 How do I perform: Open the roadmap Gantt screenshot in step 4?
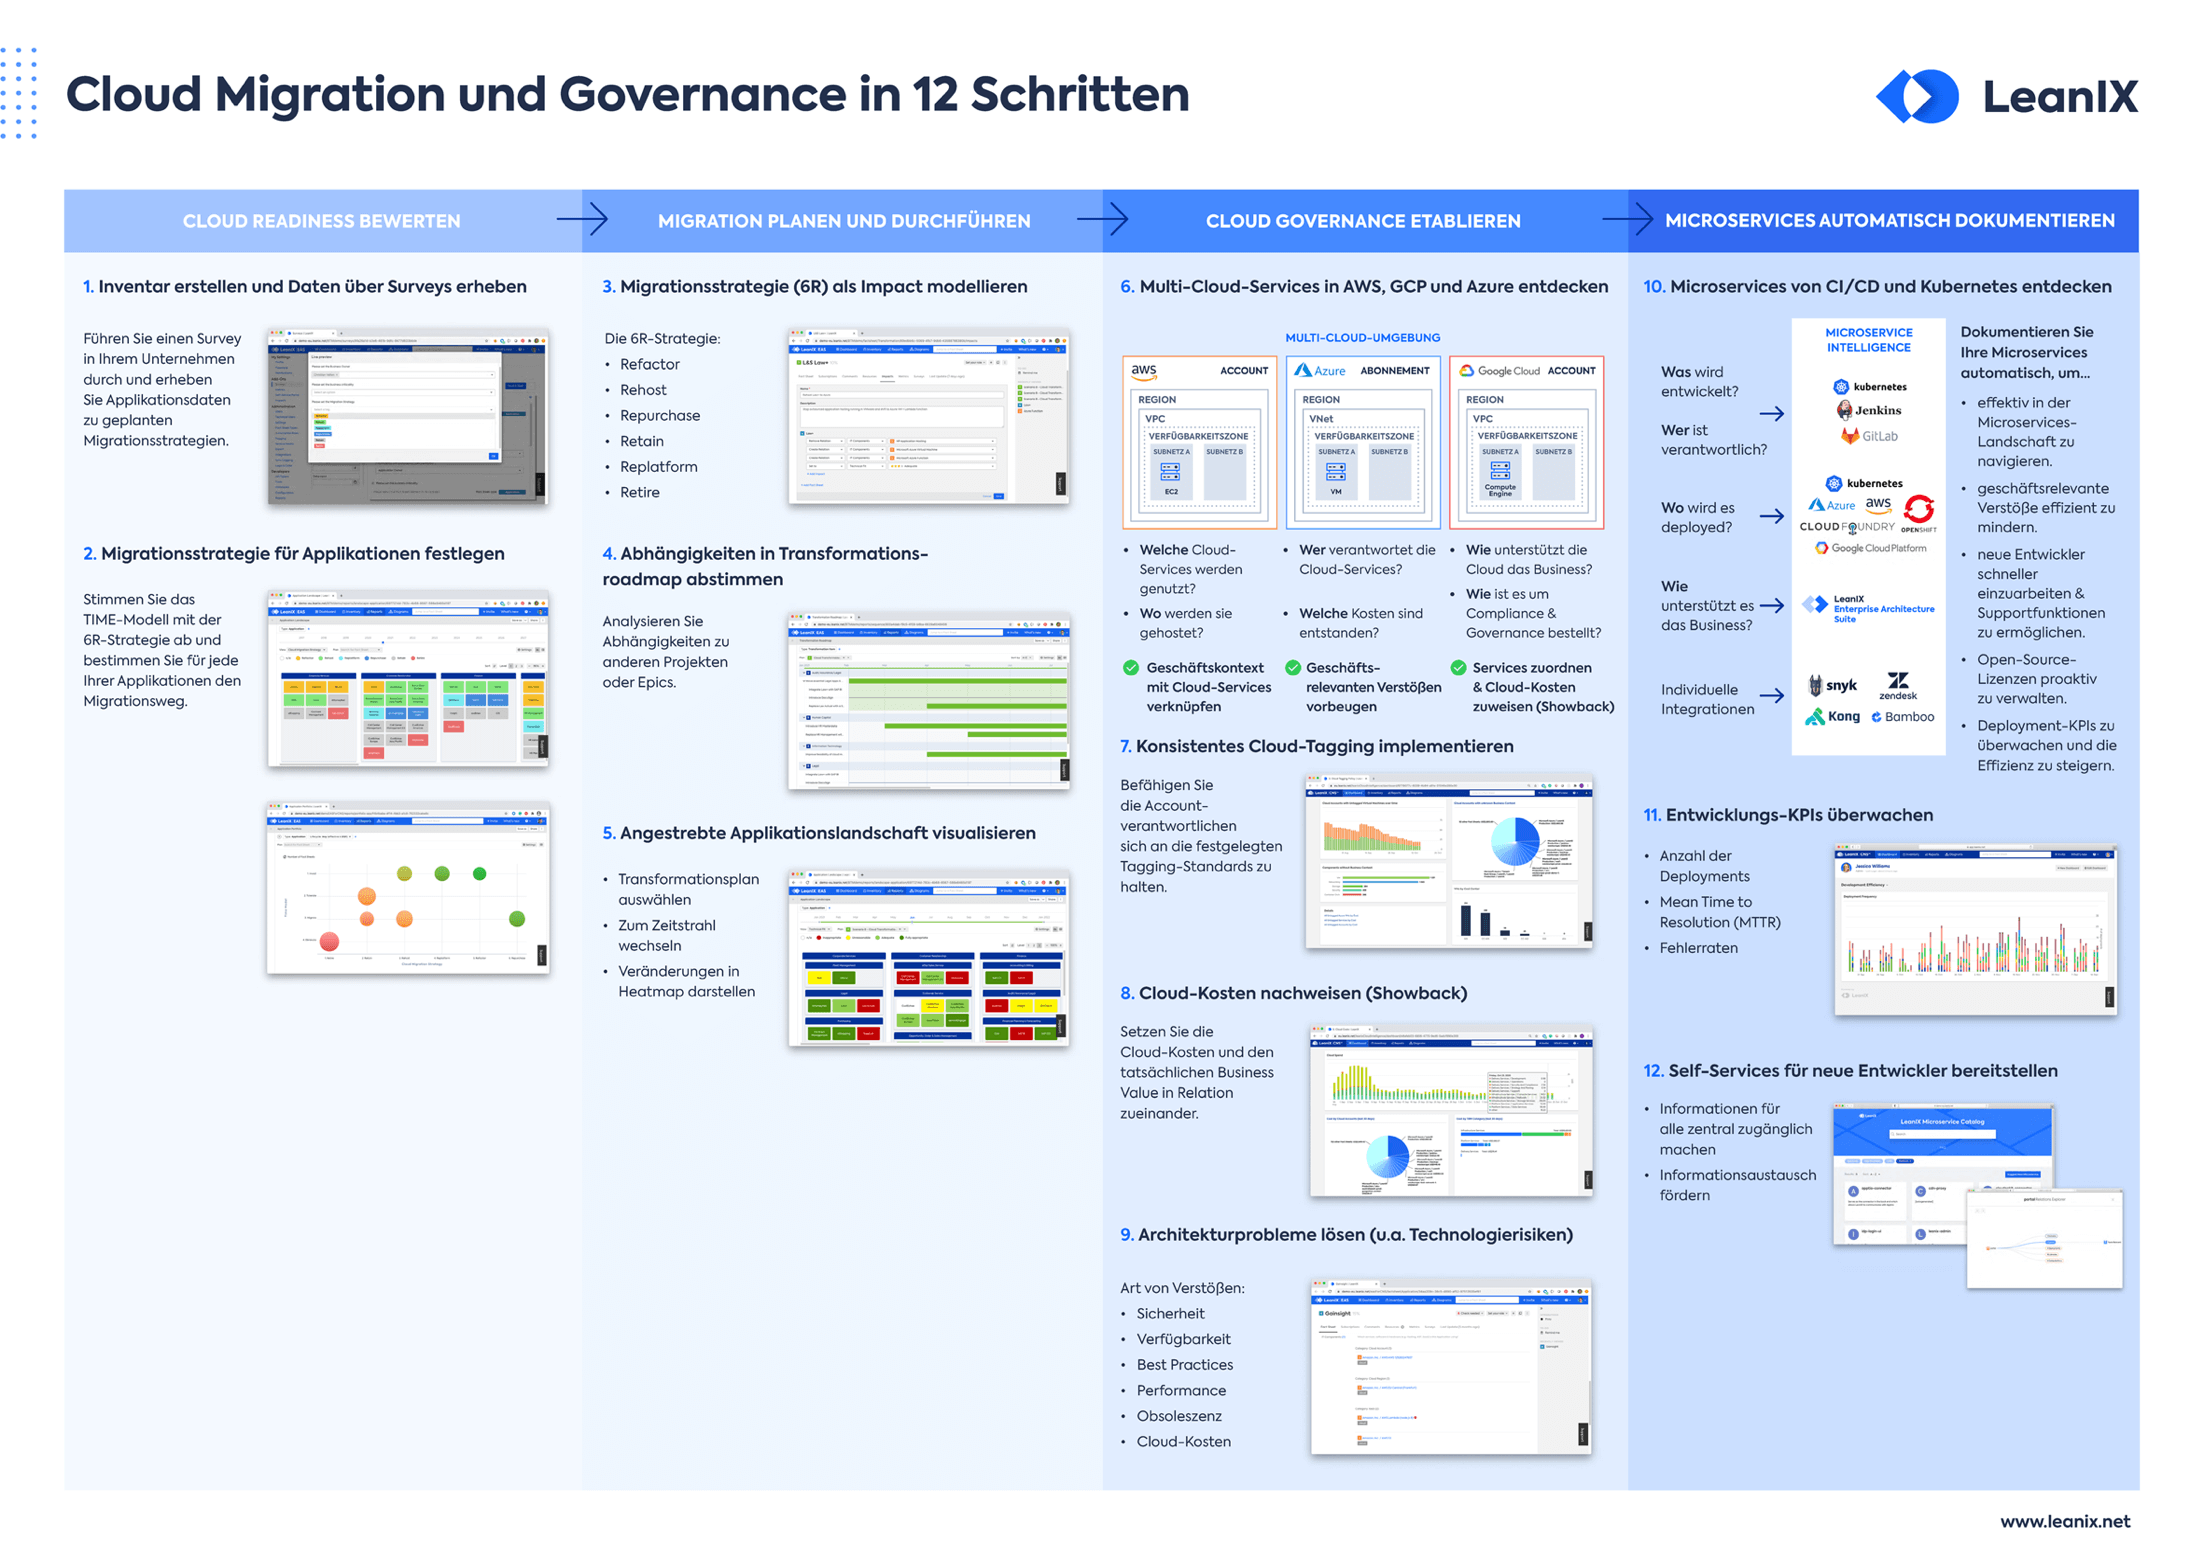pos(928,701)
